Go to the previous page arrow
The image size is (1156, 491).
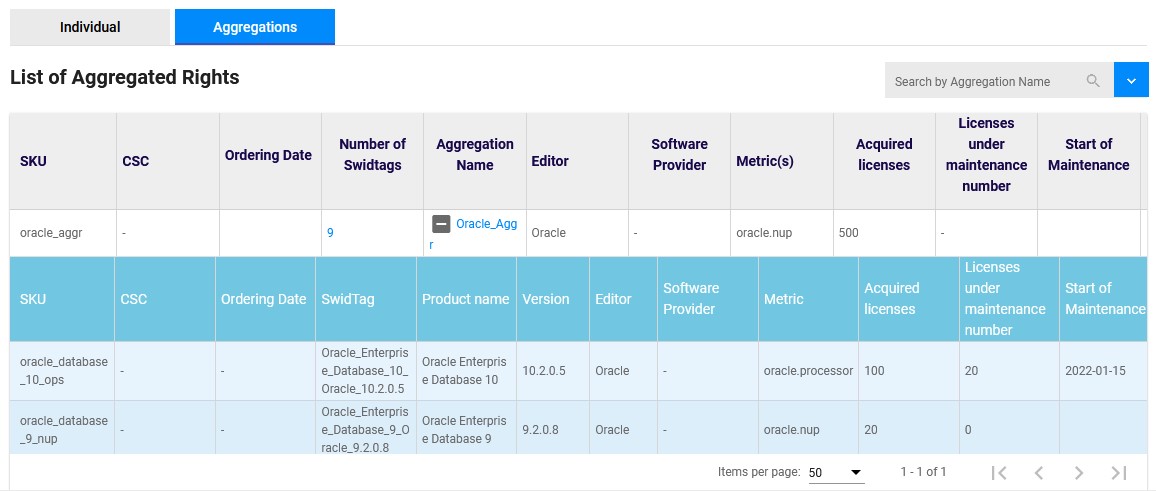tap(1039, 472)
